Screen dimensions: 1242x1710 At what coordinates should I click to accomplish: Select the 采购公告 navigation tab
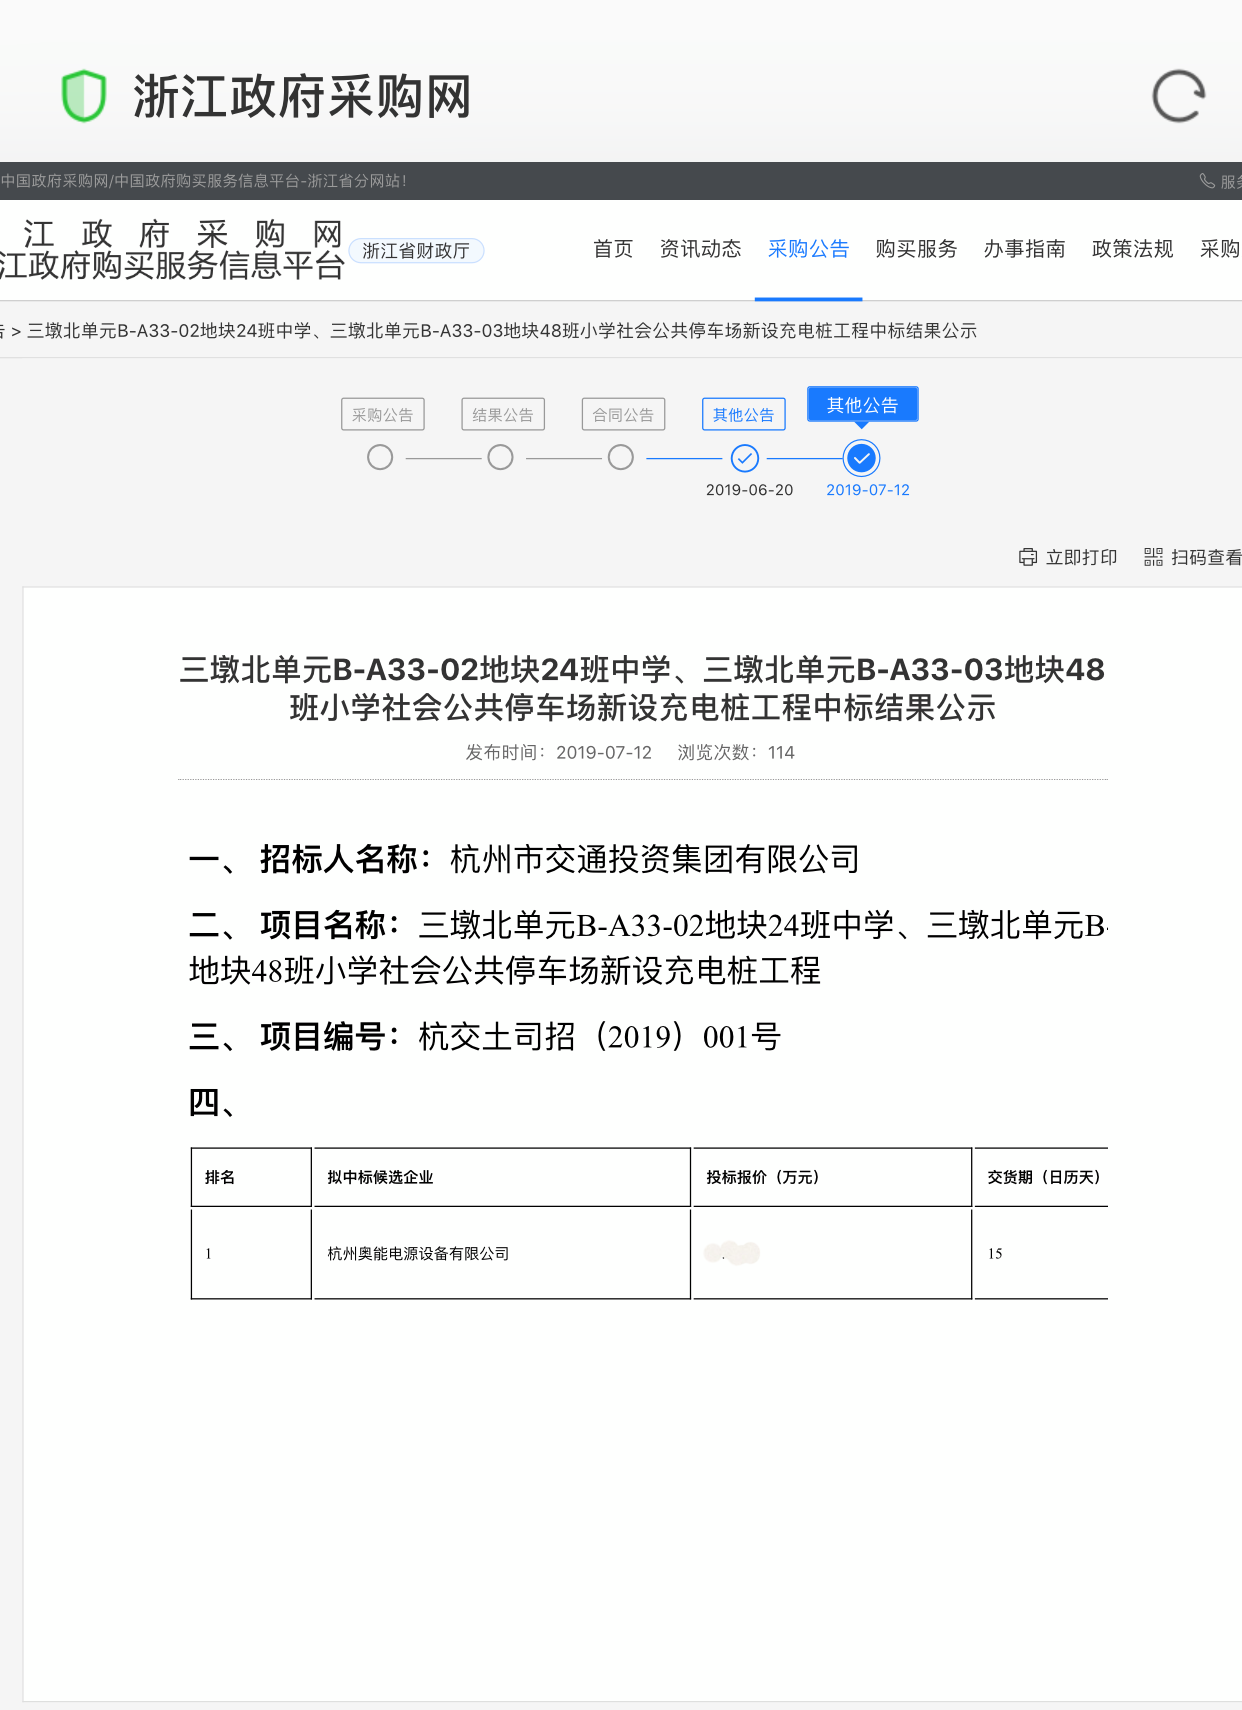coord(809,249)
